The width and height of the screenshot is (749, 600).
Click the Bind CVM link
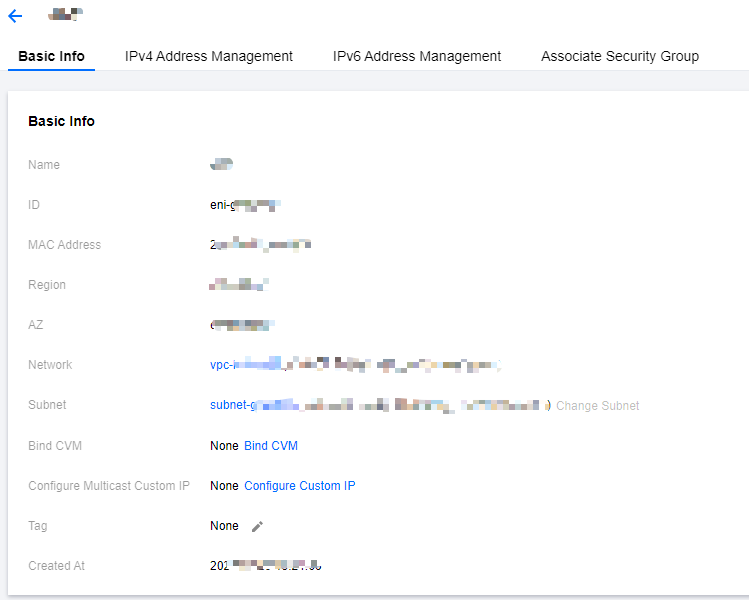coord(271,446)
